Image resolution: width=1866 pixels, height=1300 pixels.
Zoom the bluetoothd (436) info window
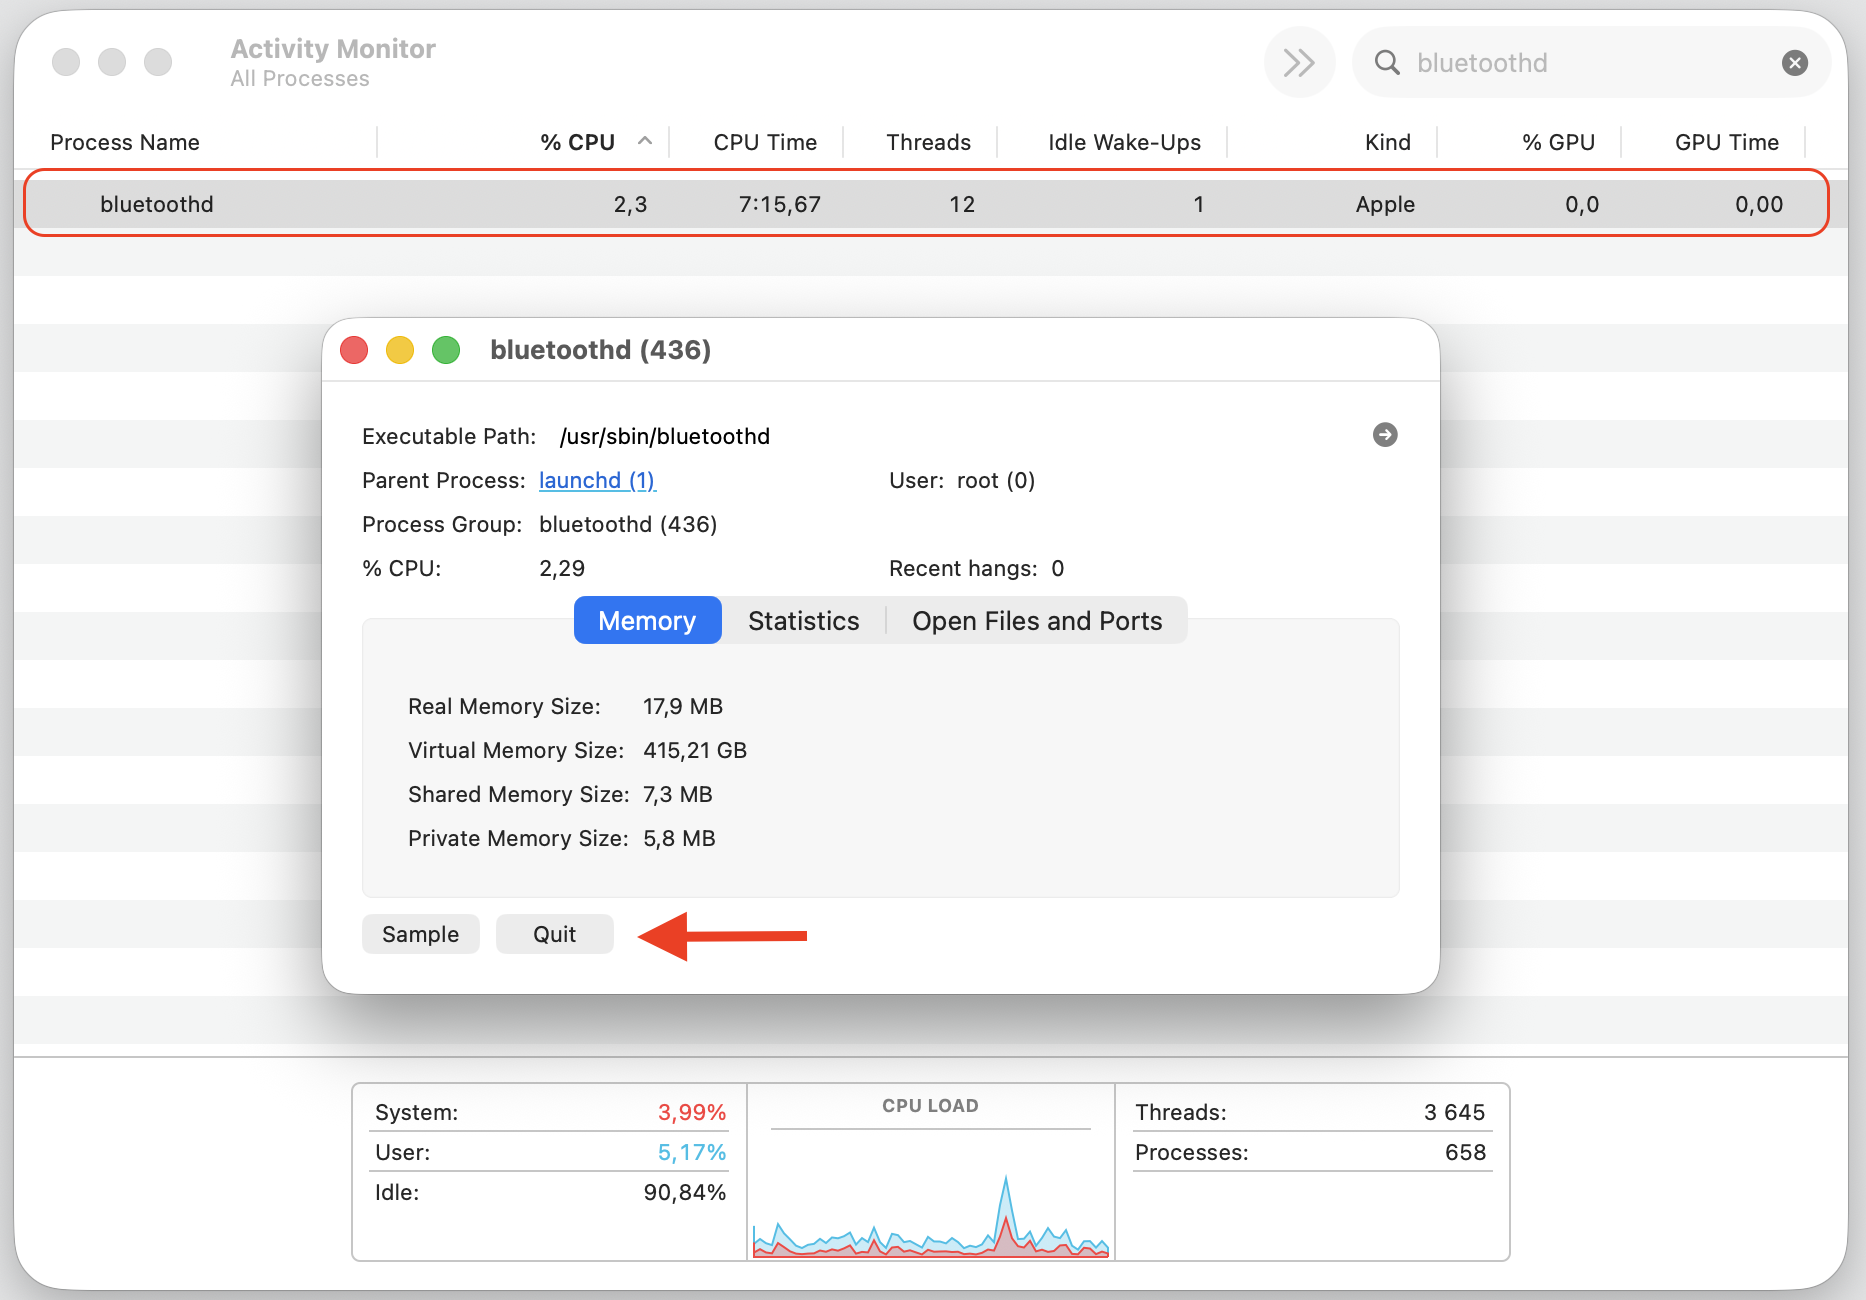(446, 350)
